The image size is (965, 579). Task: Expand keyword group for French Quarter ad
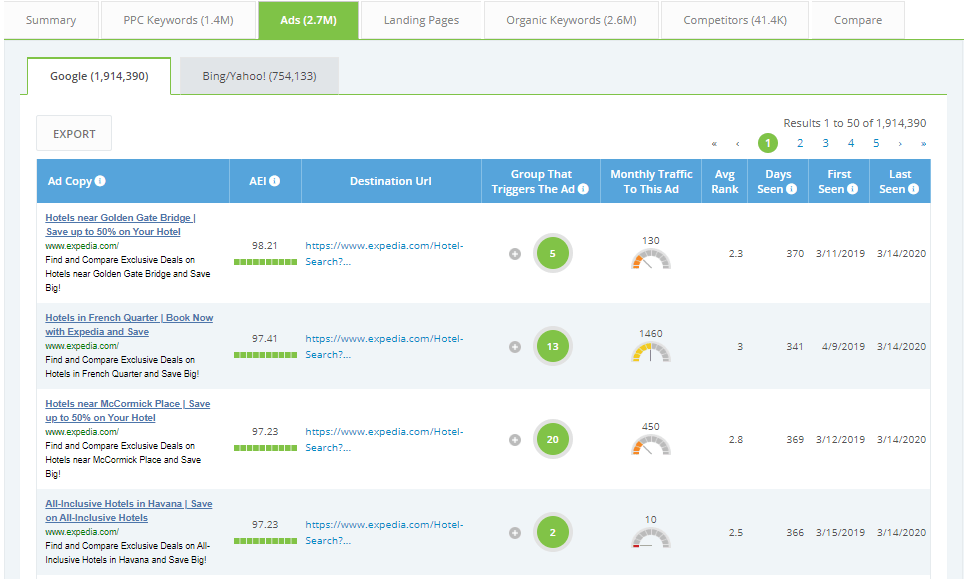(515, 347)
